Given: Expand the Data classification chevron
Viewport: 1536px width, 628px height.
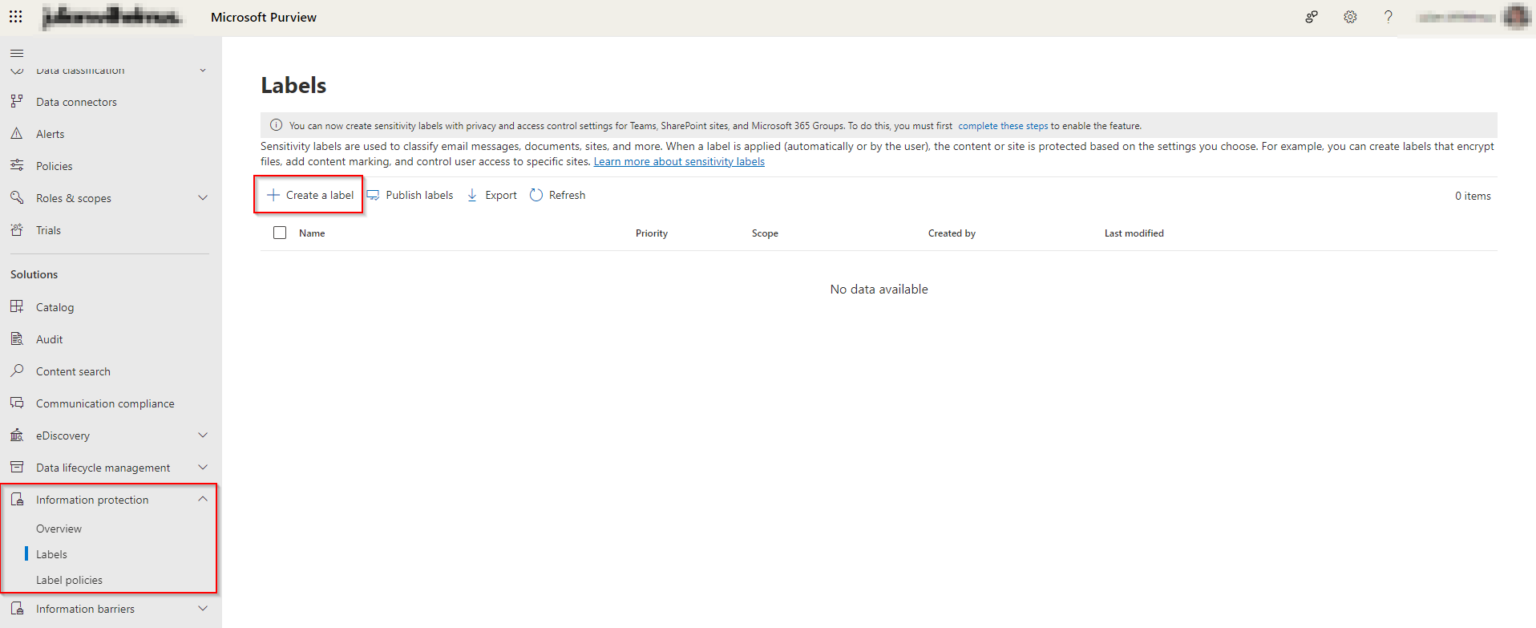Looking at the screenshot, I should [x=203, y=70].
